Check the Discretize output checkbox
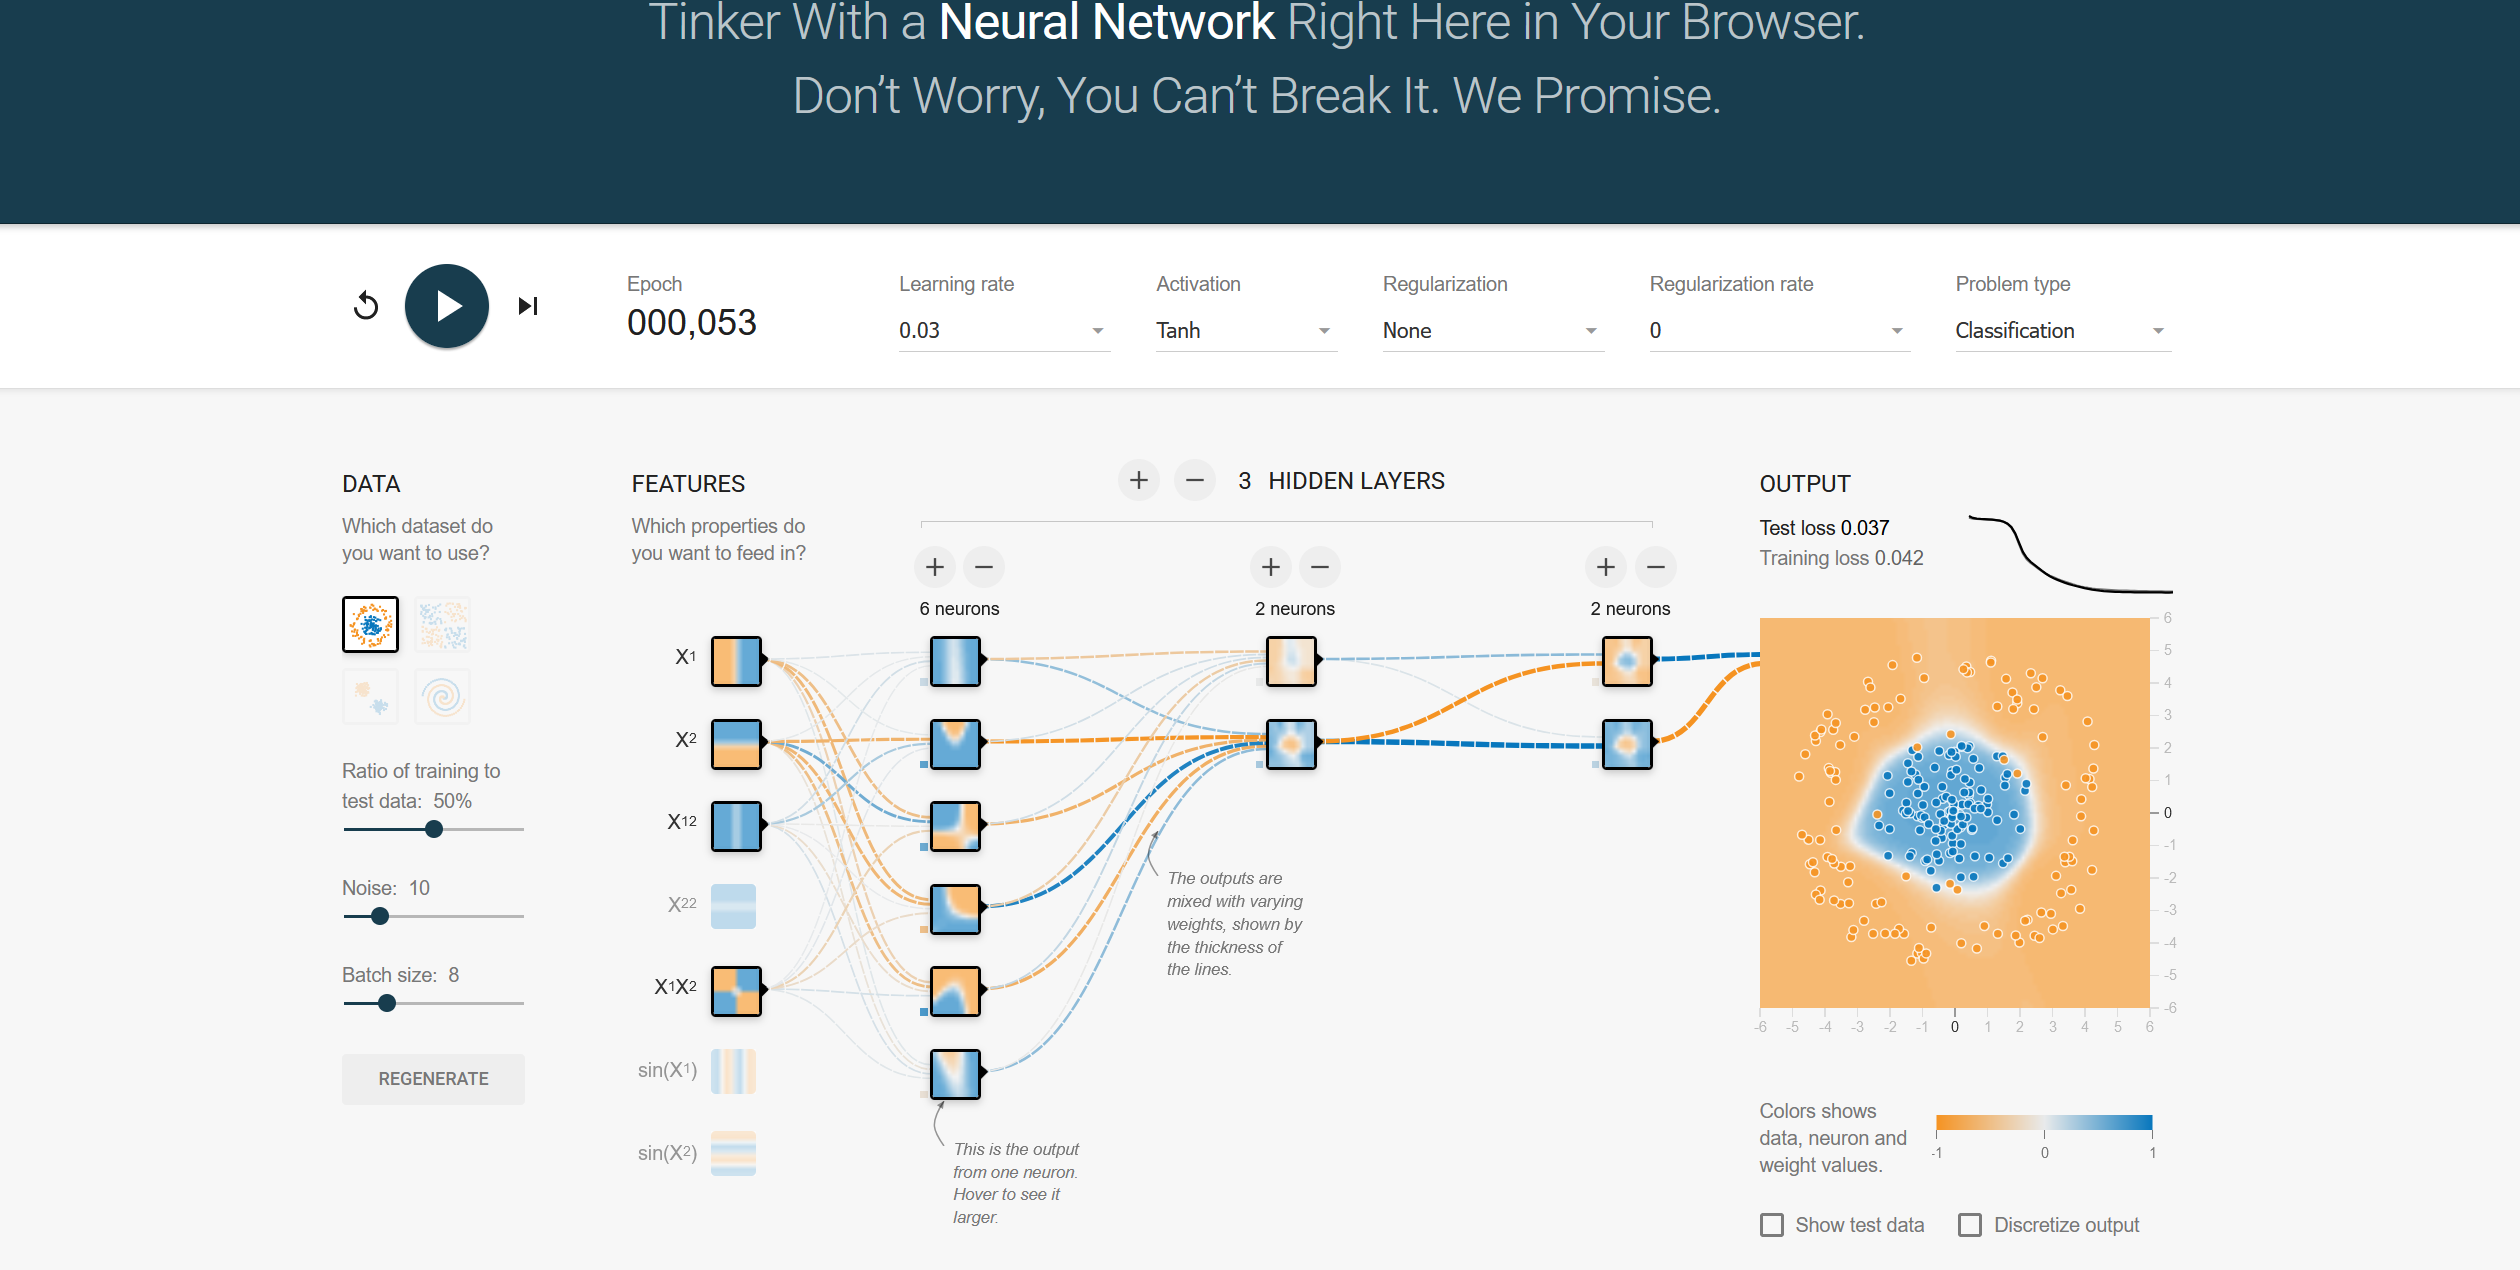 tap(1970, 1225)
